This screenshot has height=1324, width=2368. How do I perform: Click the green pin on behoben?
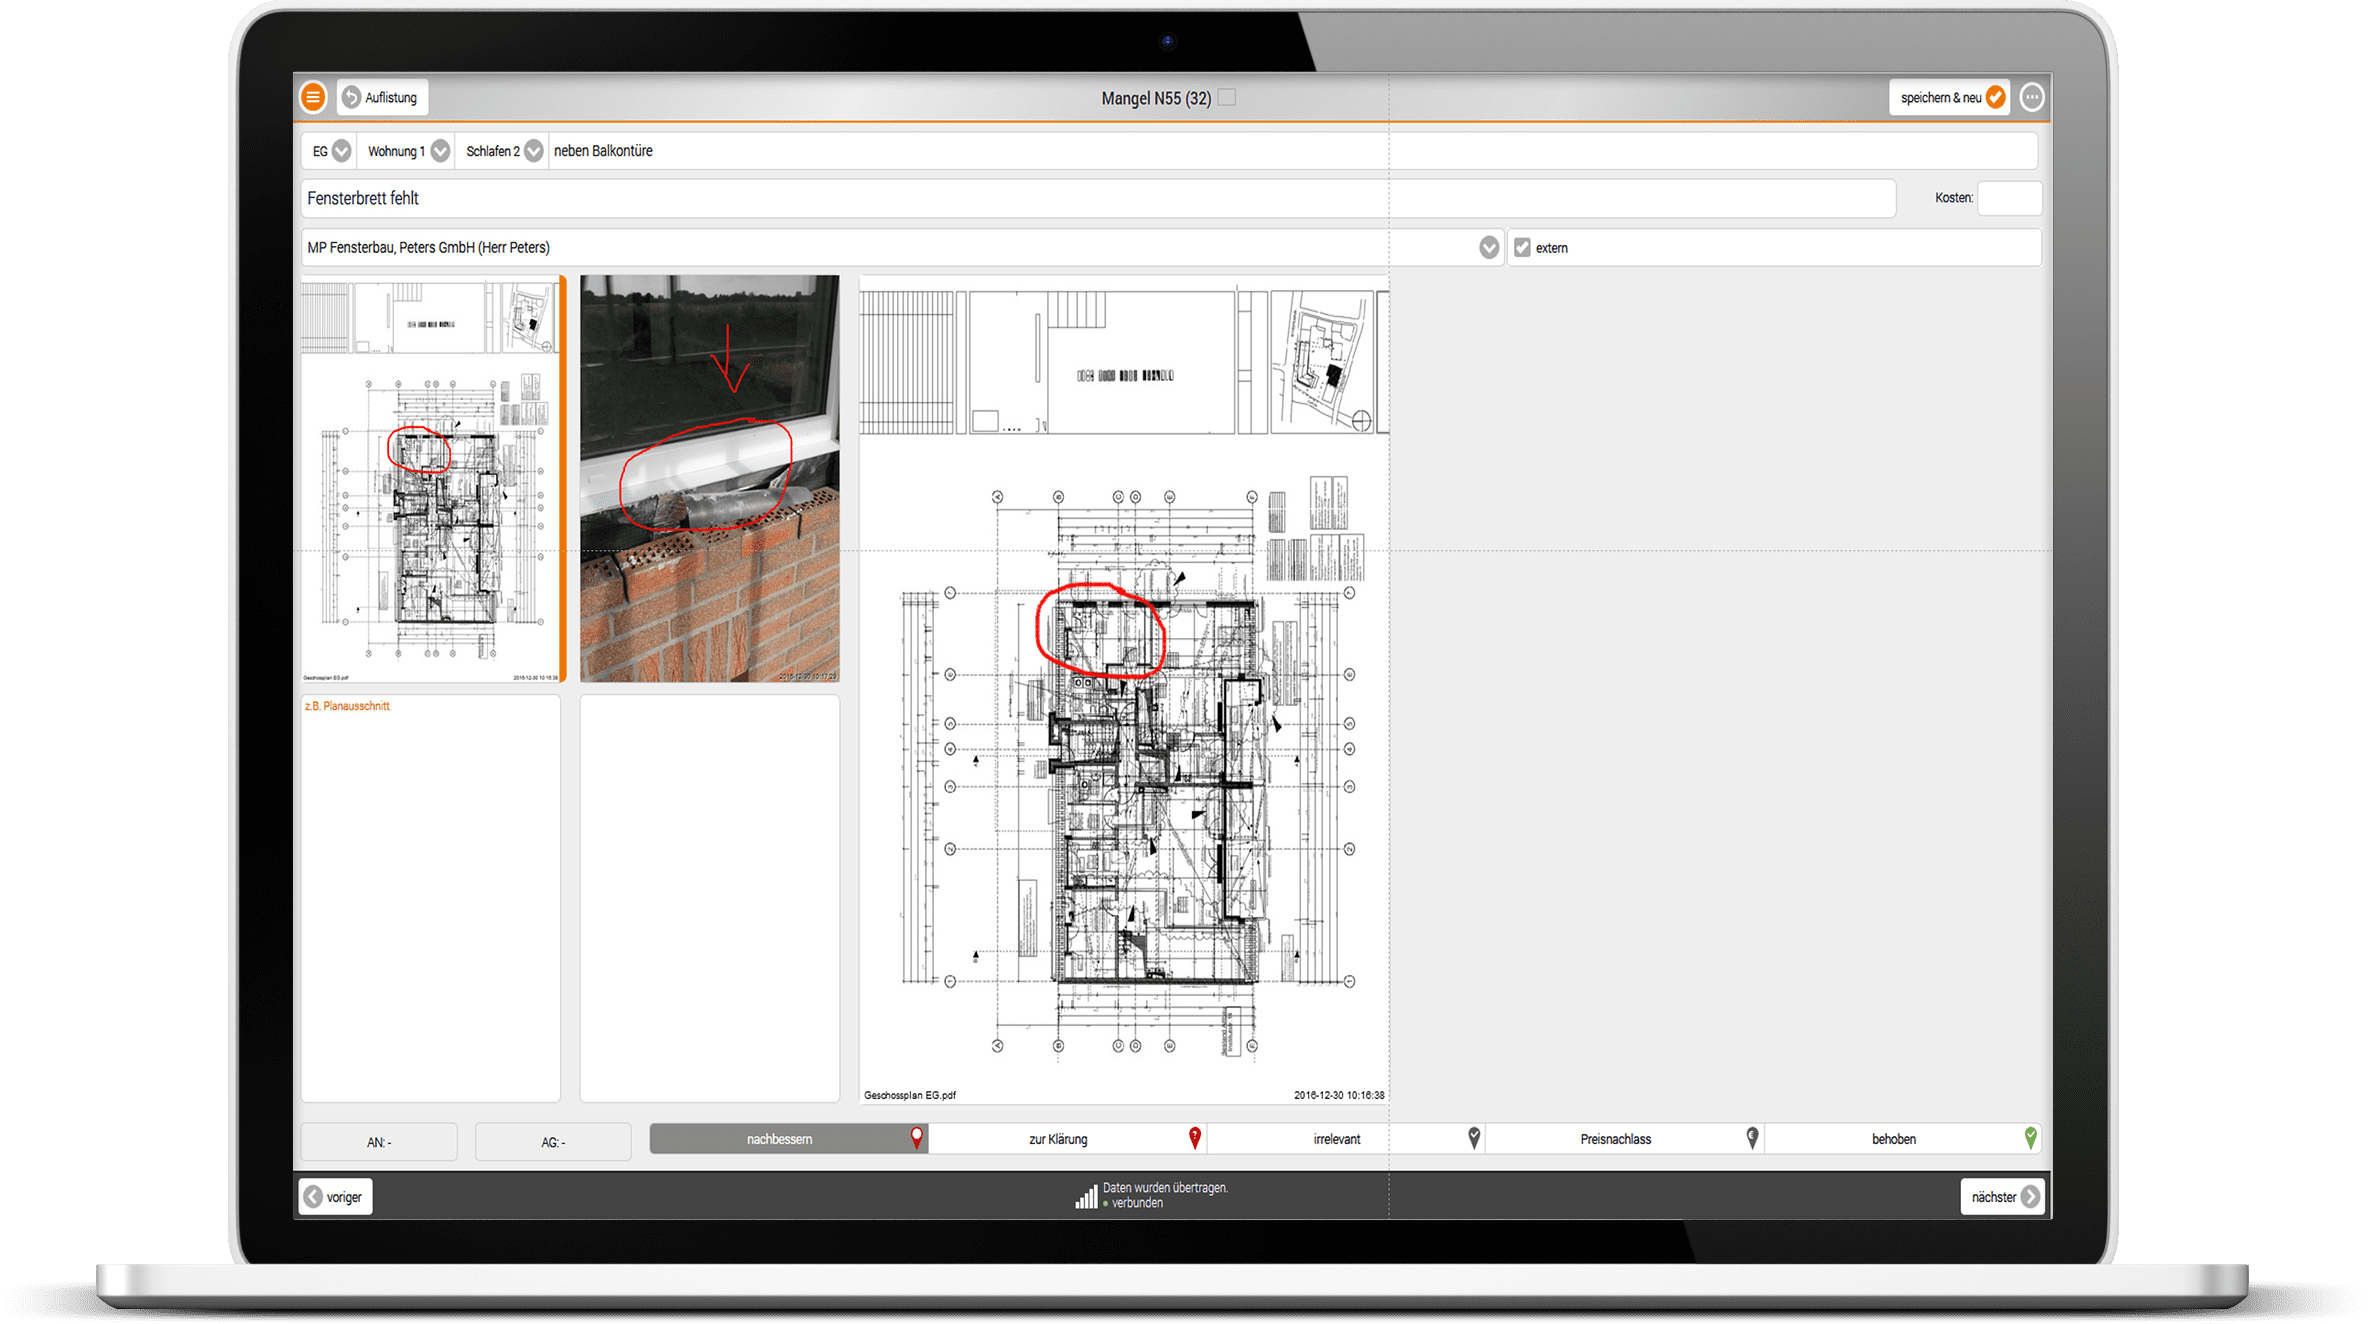(2030, 1138)
